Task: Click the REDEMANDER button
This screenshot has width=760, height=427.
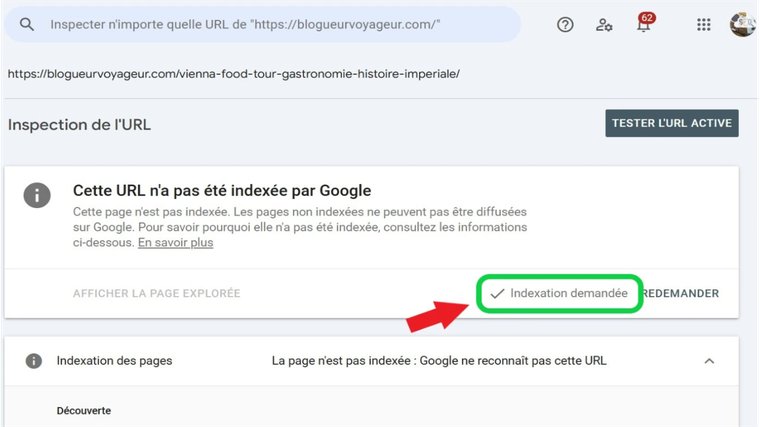Action: tap(681, 293)
